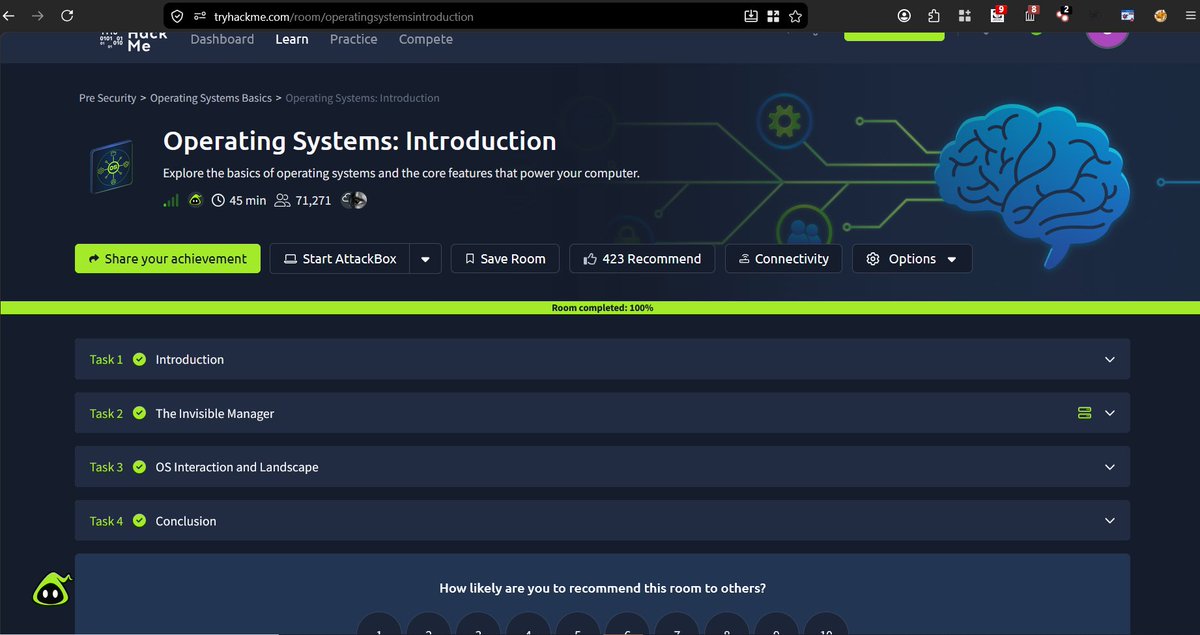Click the clock icon next to 45 min

tap(218, 200)
